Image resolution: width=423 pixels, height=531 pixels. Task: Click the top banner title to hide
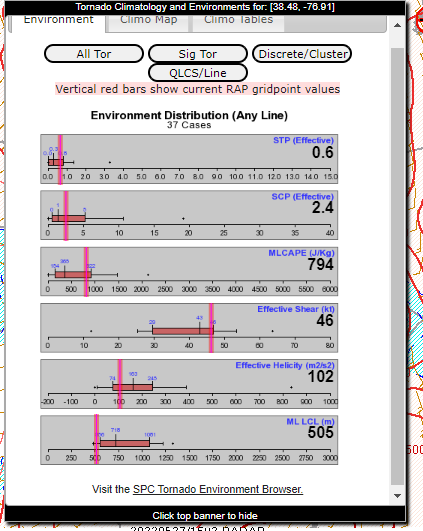[x=205, y=7]
